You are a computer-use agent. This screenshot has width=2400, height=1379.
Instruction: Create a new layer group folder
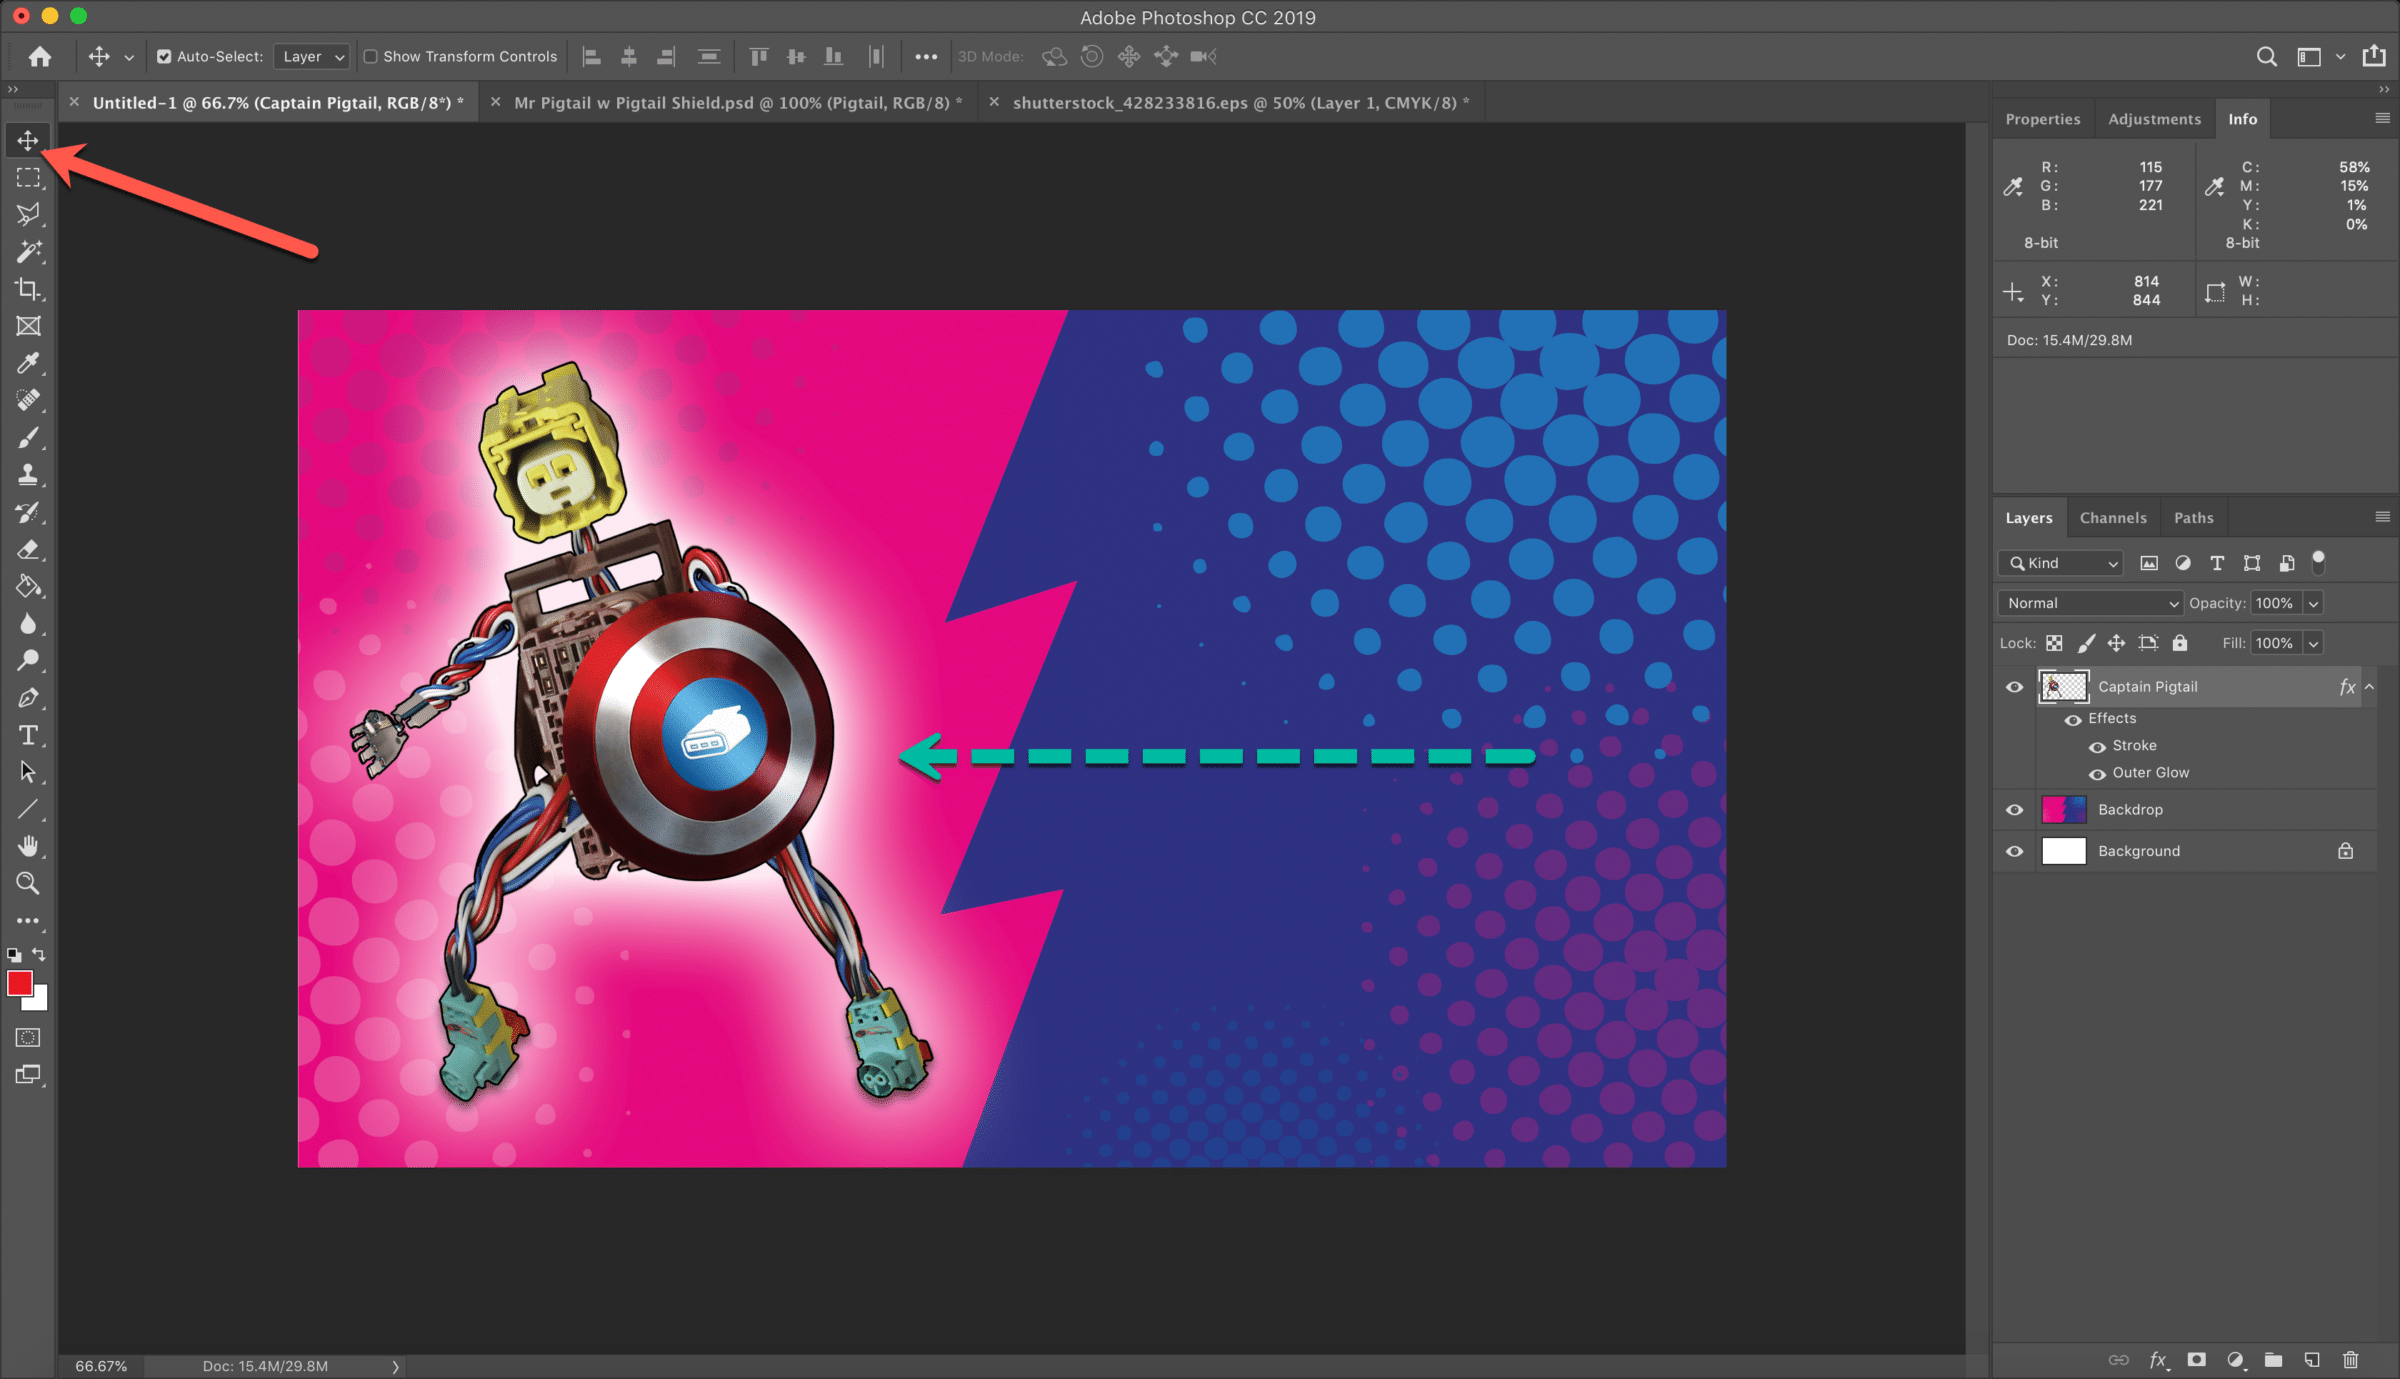pos(2273,1359)
